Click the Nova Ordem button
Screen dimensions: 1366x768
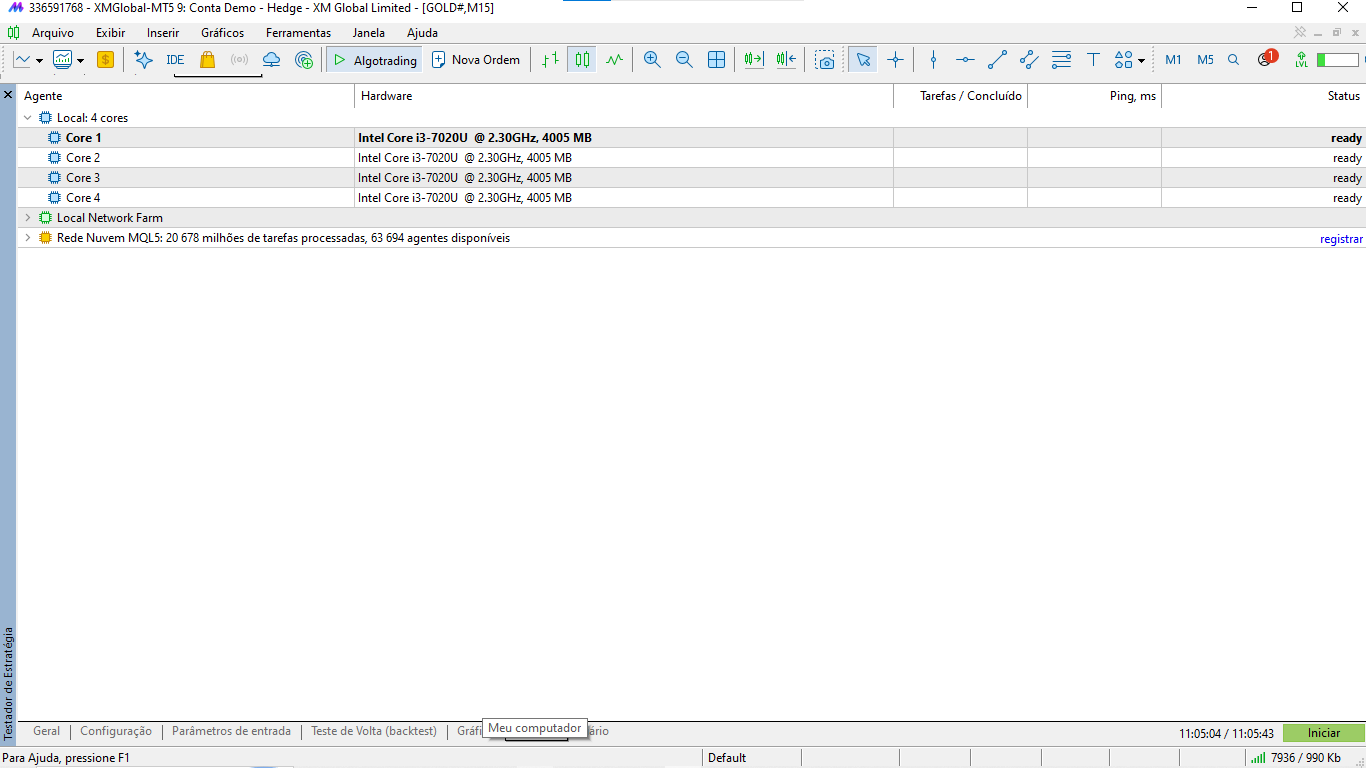[476, 60]
